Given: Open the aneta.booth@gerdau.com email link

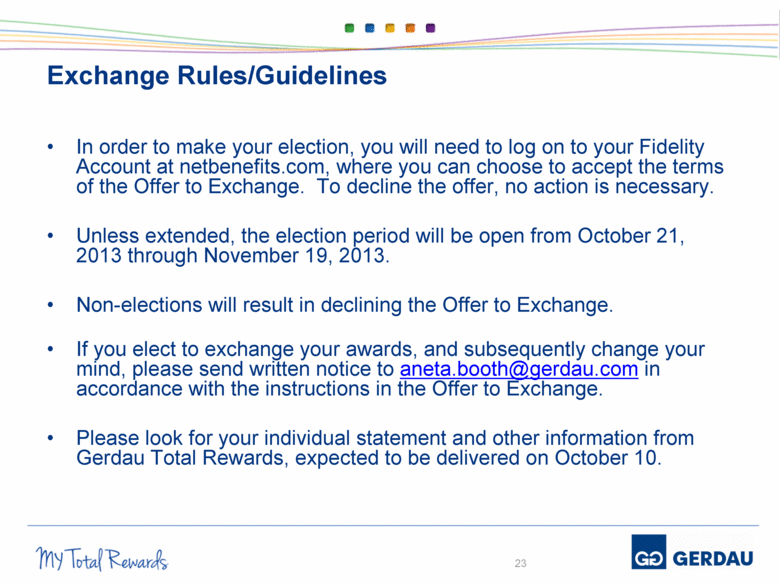Looking at the screenshot, I should tap(519, 371).
